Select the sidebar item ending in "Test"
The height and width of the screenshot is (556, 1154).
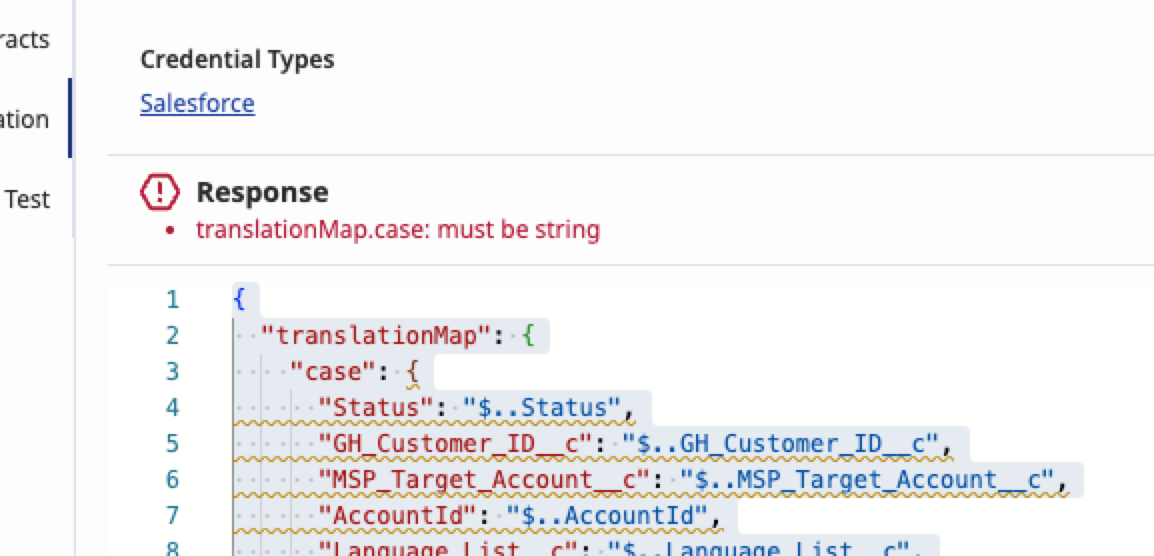click(x=27, y=199)
